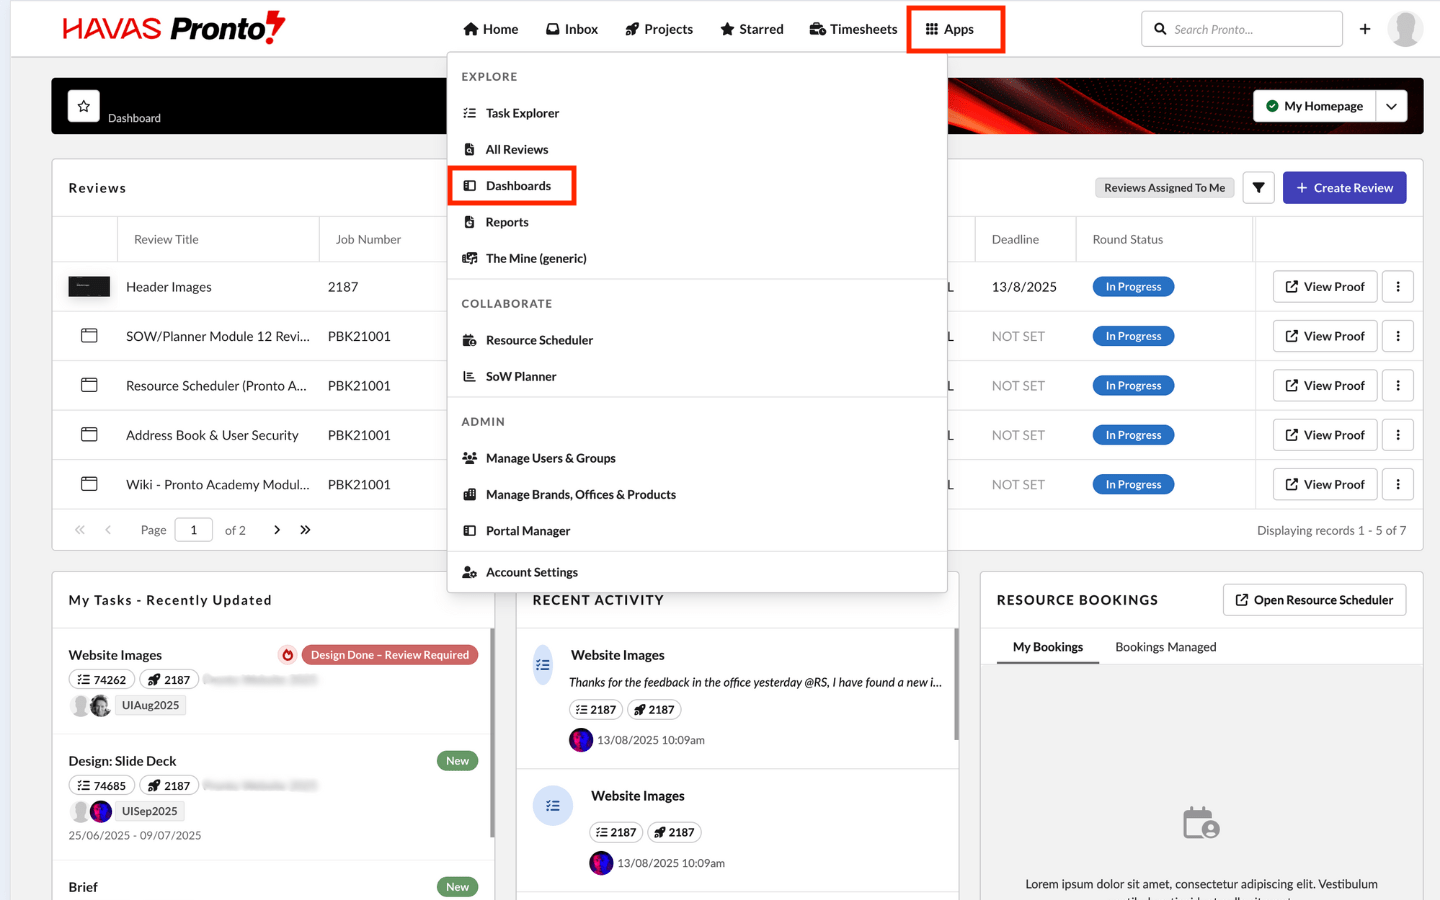
Task: Toggle the Reviews Assigned To Me filter
Action: (1164, 188)
